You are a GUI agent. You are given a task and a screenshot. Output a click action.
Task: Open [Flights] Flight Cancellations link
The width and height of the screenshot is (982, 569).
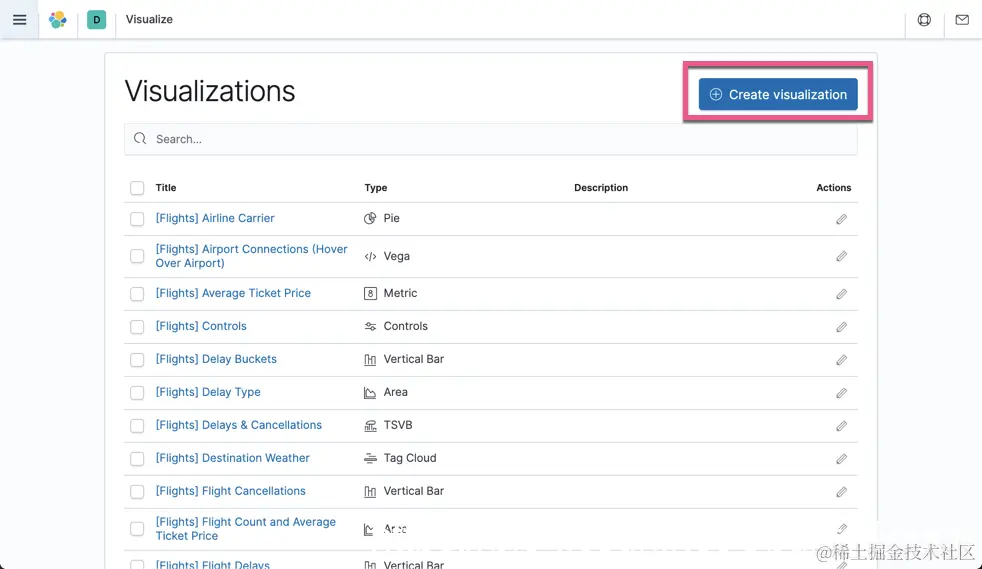click(x=230, y=491)
